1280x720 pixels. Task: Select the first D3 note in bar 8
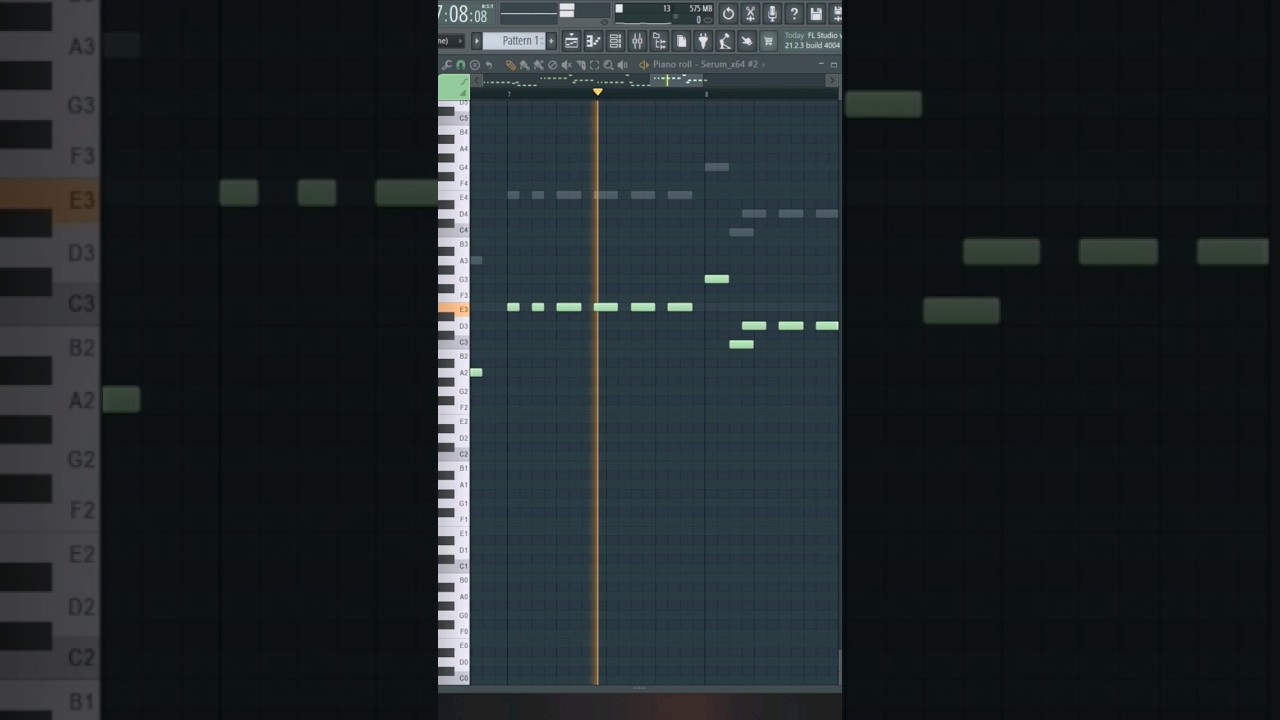pos(754,326)
